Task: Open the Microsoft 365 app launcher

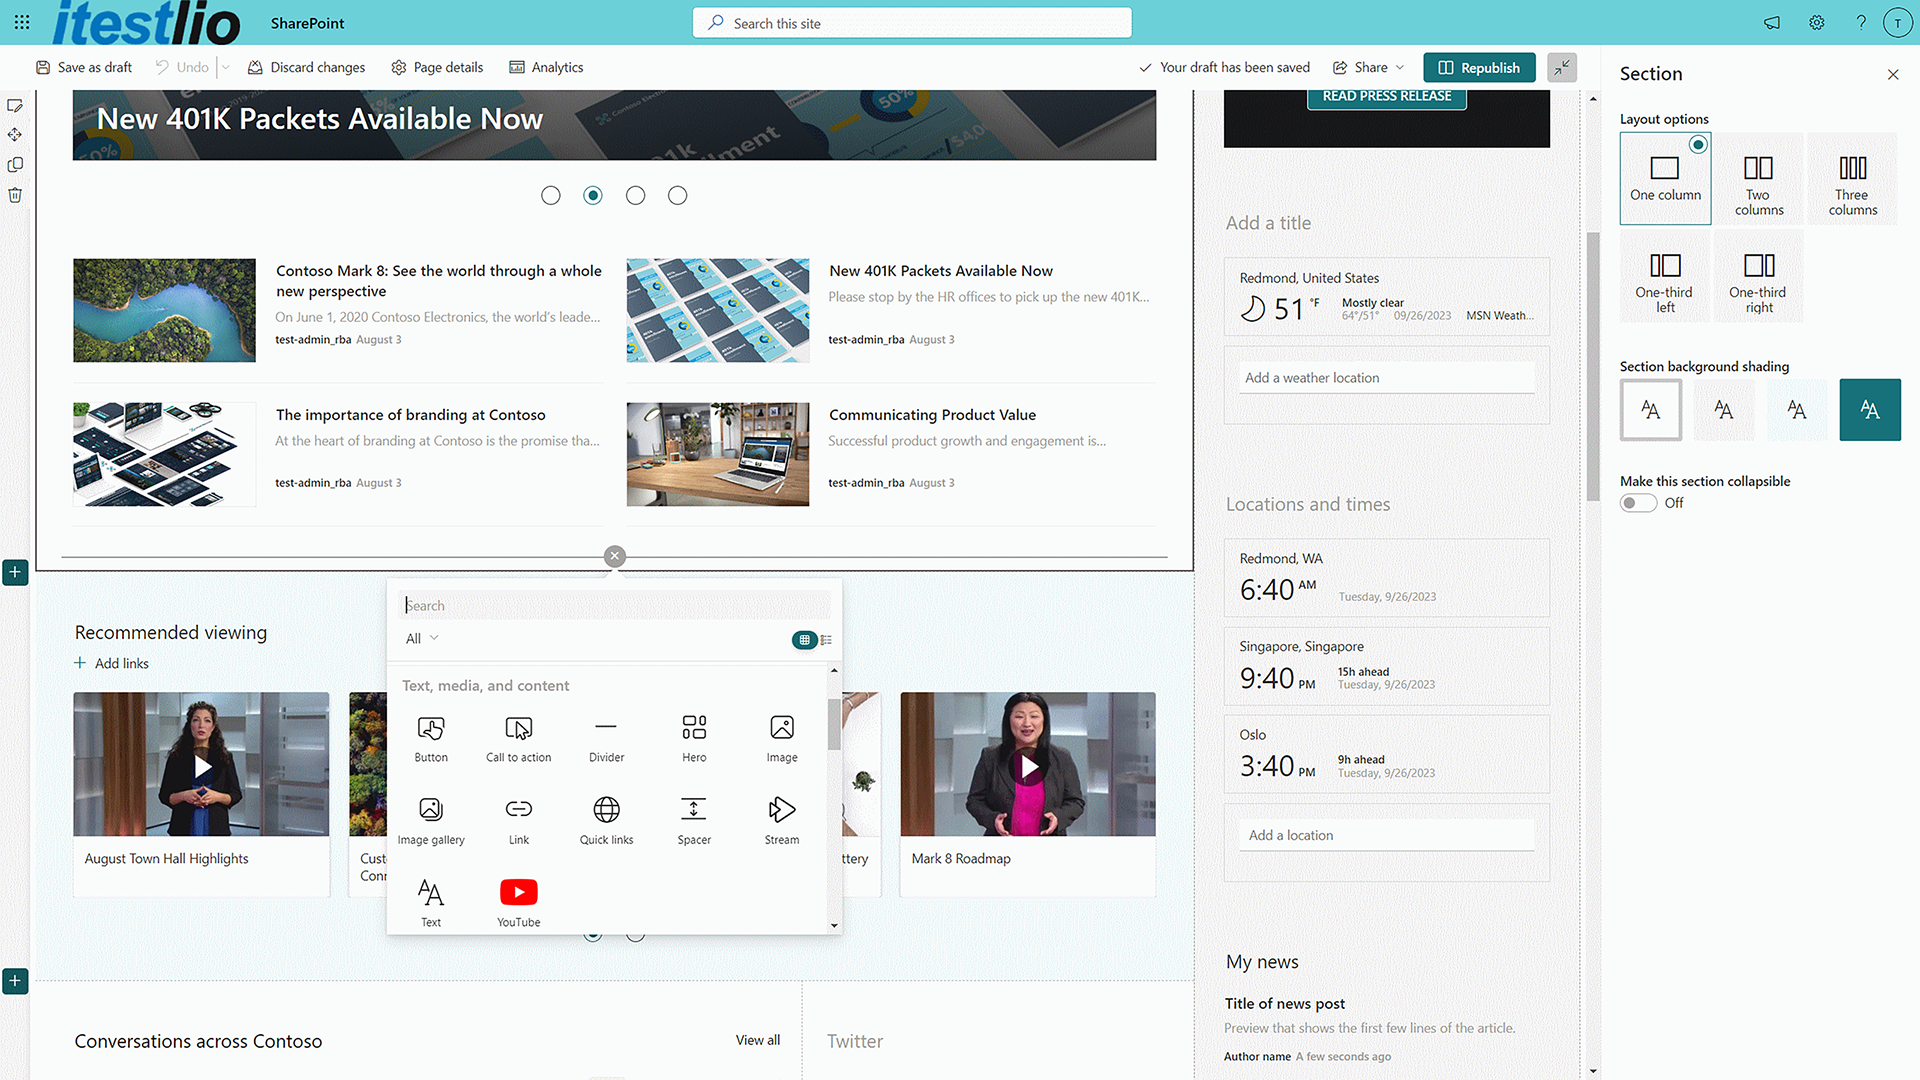Action: pos(21,22)
